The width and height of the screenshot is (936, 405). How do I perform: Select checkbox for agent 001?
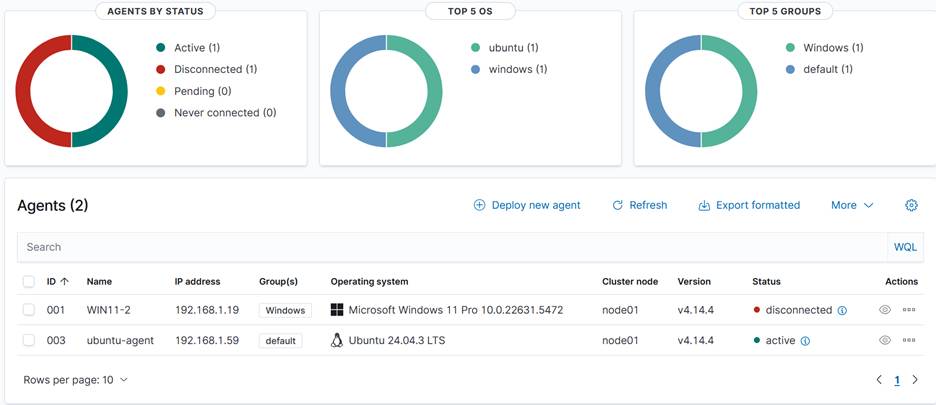tap(29, 310)
